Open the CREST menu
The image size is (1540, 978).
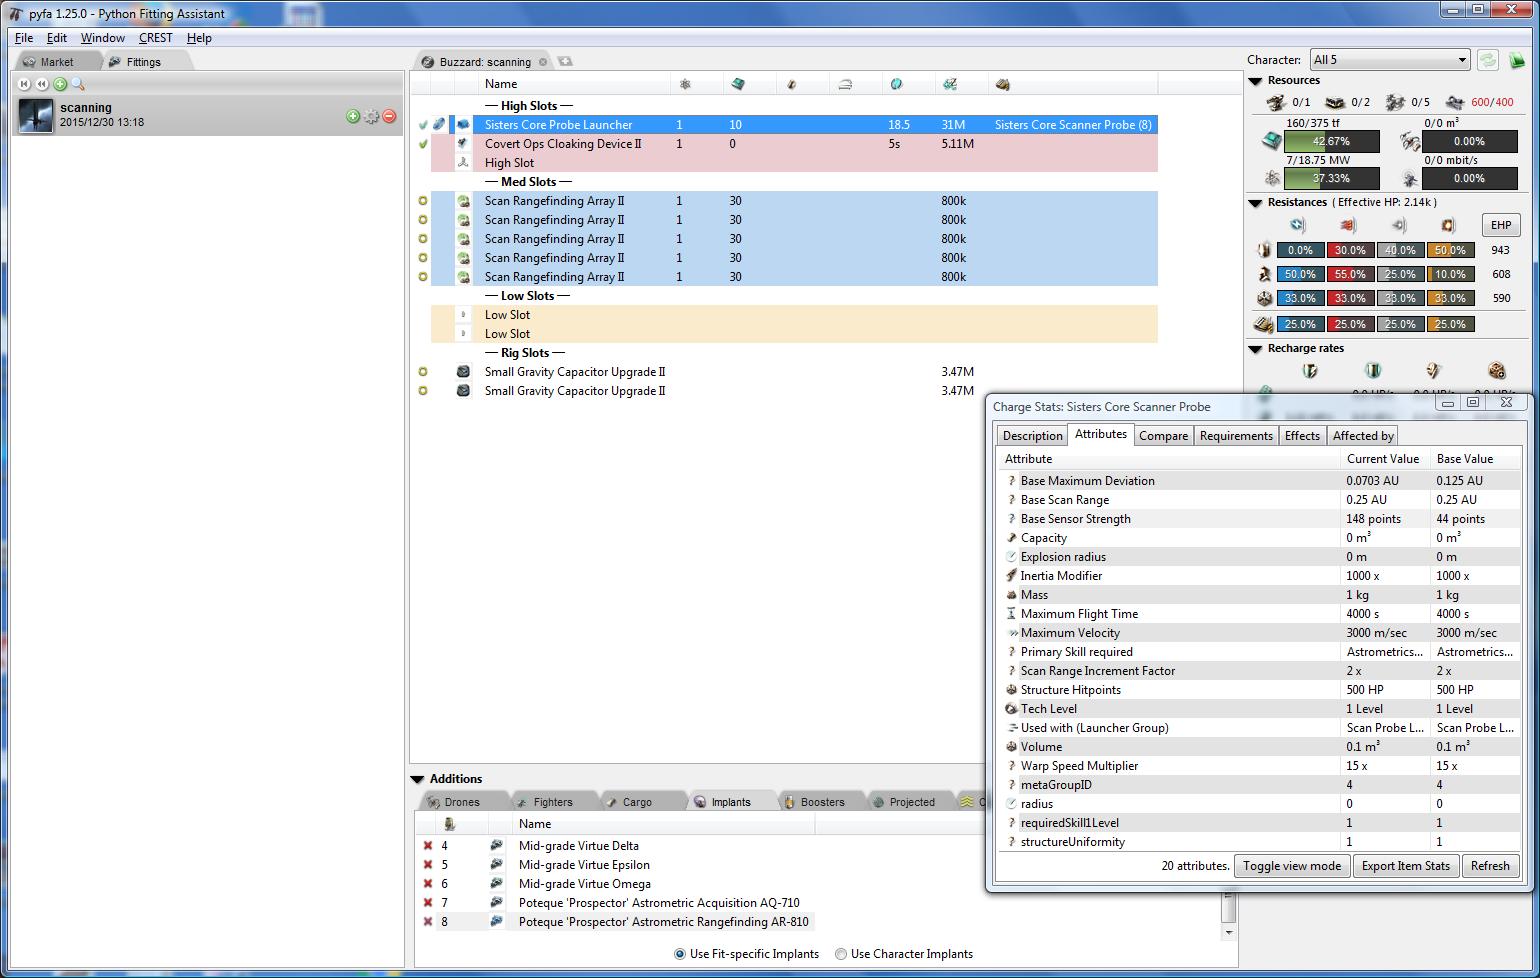(x=156, y=38)
